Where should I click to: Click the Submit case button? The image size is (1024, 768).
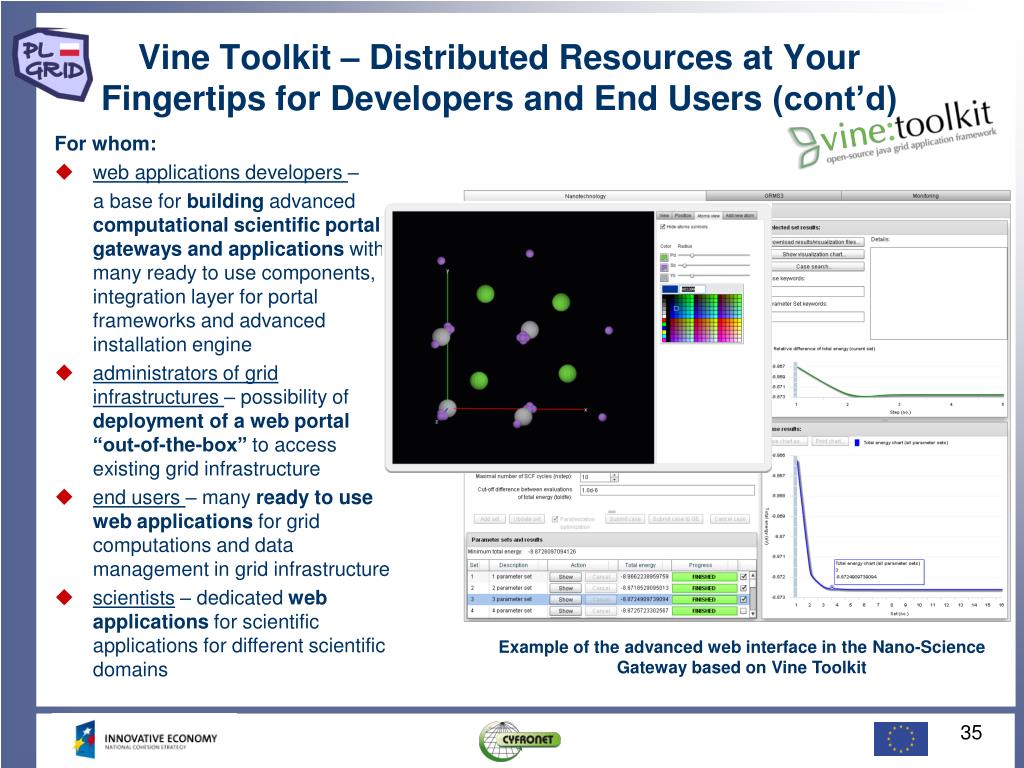(625, 519)
